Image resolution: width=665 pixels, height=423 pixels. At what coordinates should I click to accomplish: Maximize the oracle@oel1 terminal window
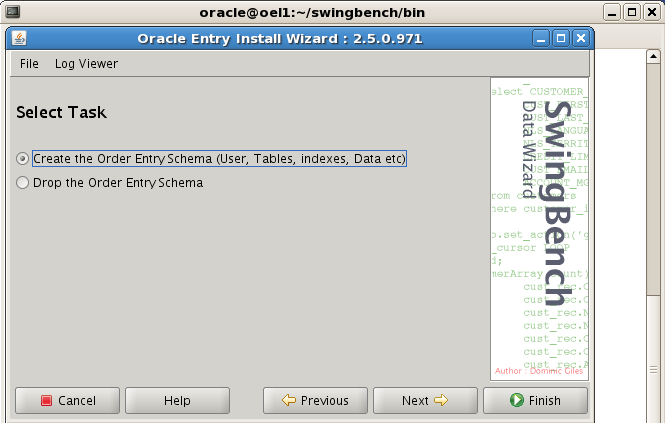[x=631, y=12]
